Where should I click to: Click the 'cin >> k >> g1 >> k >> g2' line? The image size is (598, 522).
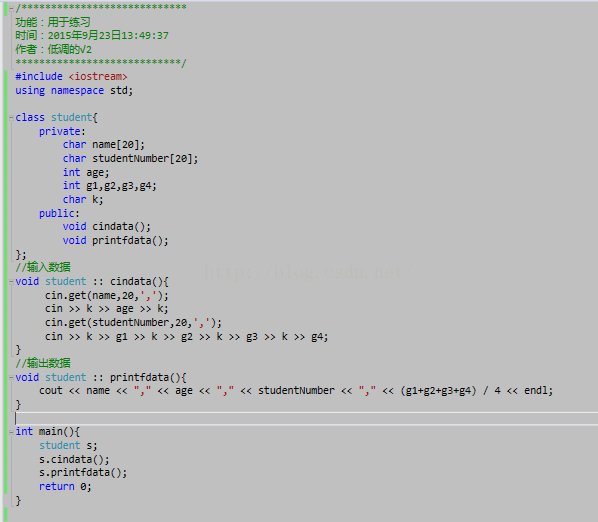coord(186,337)
